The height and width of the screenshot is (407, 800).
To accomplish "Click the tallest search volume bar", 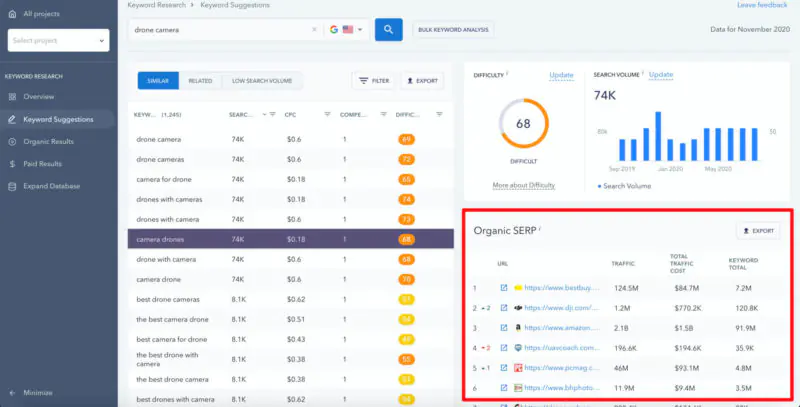I will click(x=658, y=136).
